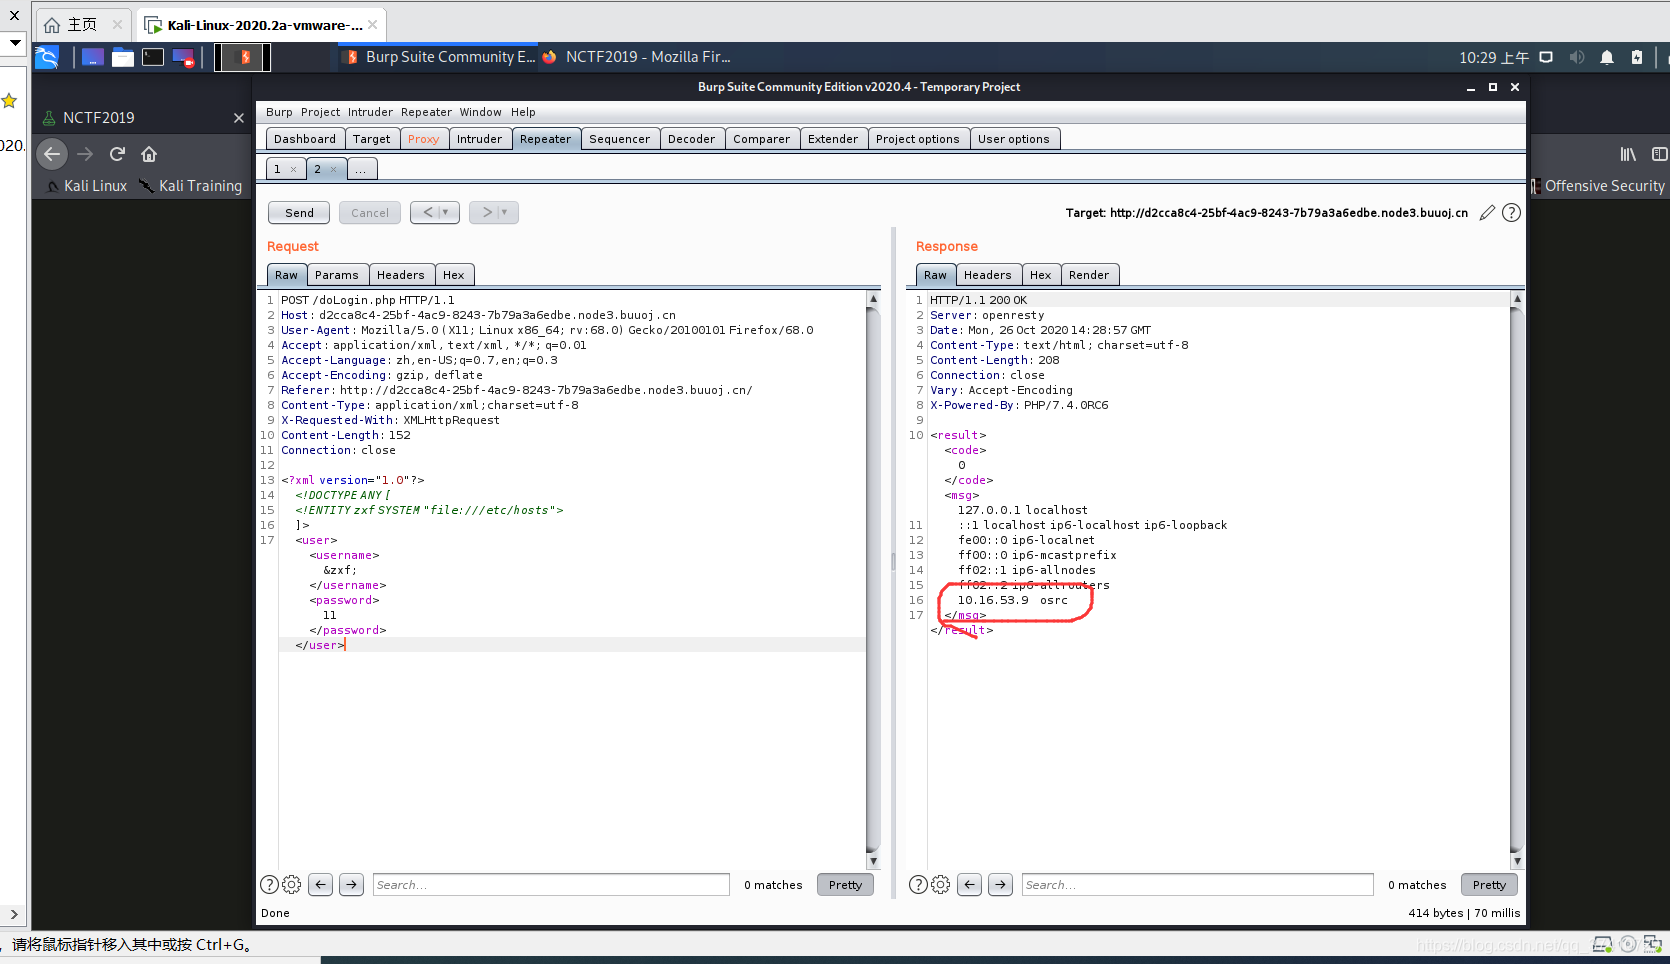Select Raw tab in Response pane
1670x964 pixels.
pyautogui.click(x=936, y=275)
